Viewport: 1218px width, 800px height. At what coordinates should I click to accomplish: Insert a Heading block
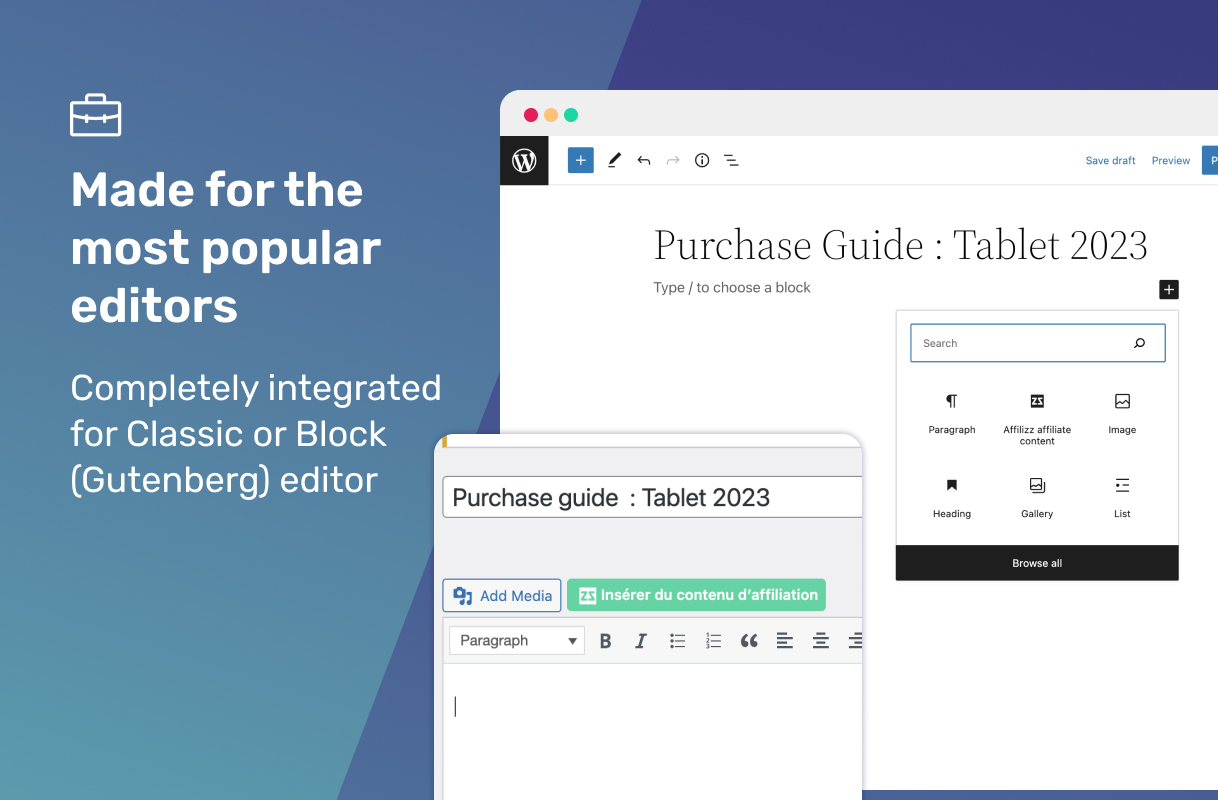point(951,497)
